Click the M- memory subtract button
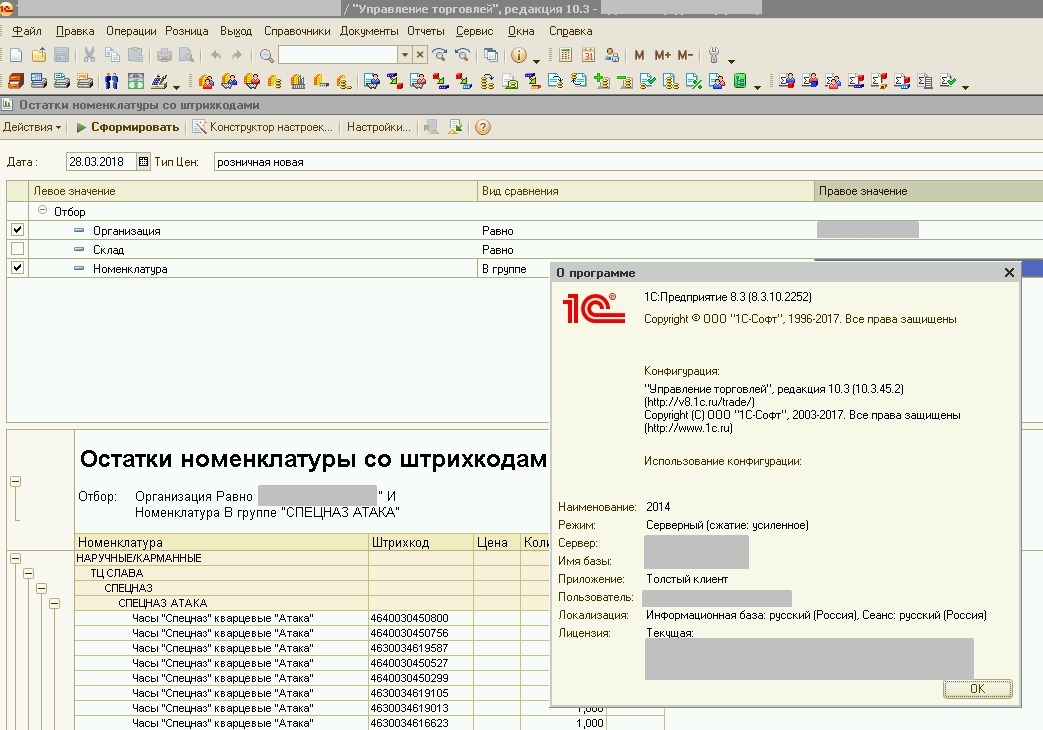The height and width of the screenshot is (730, 1043). click(x=685, y=55)
